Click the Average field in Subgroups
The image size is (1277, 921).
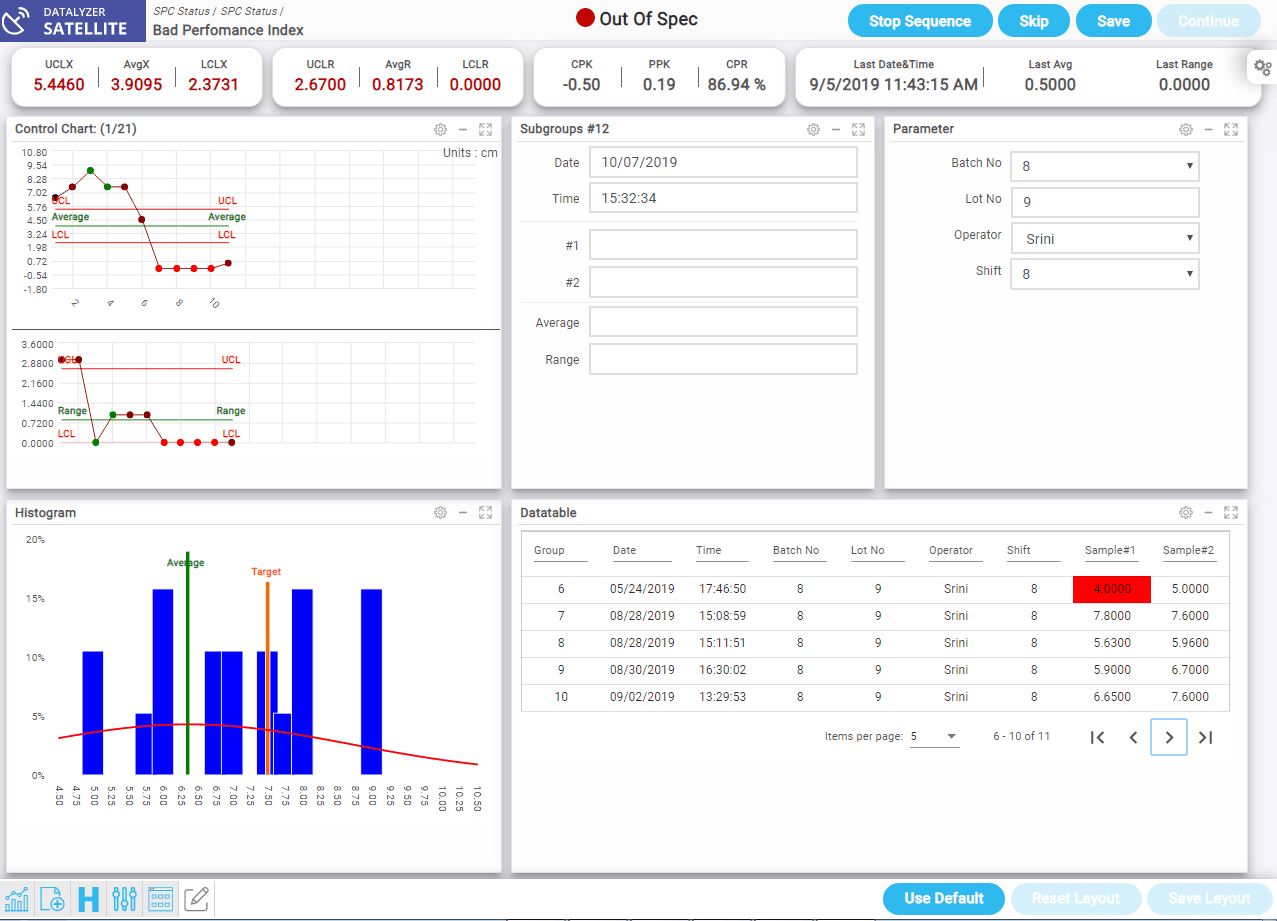pyautogui.click(x=723, y=322)
